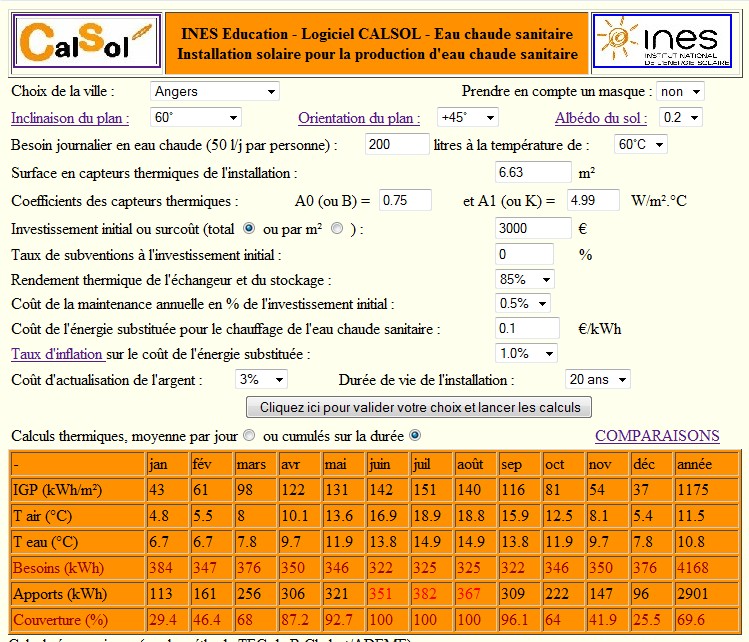Select 'moyenne par jour' radio button
The width and height of the screenshot is (749, 642).
[x=249, y=436]
